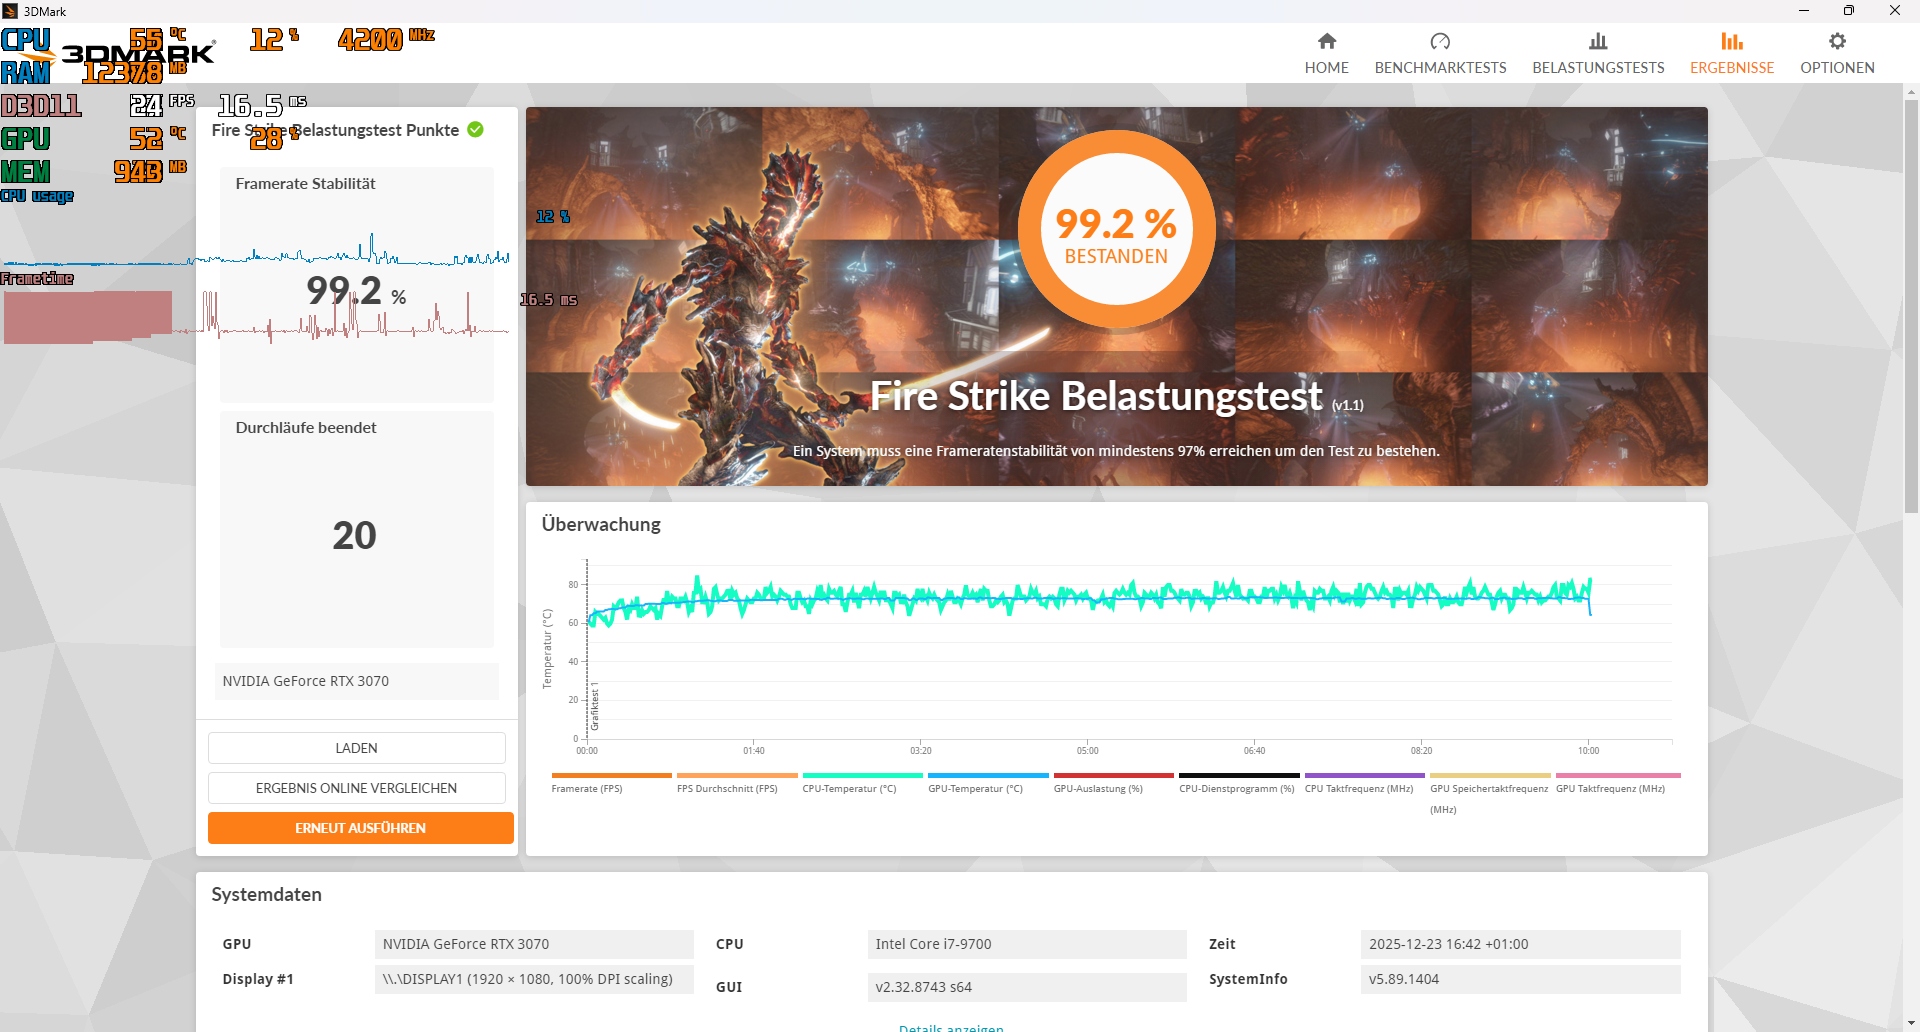
Task: Click the vertical scrollbar thumb
Action: (1911, 306)
